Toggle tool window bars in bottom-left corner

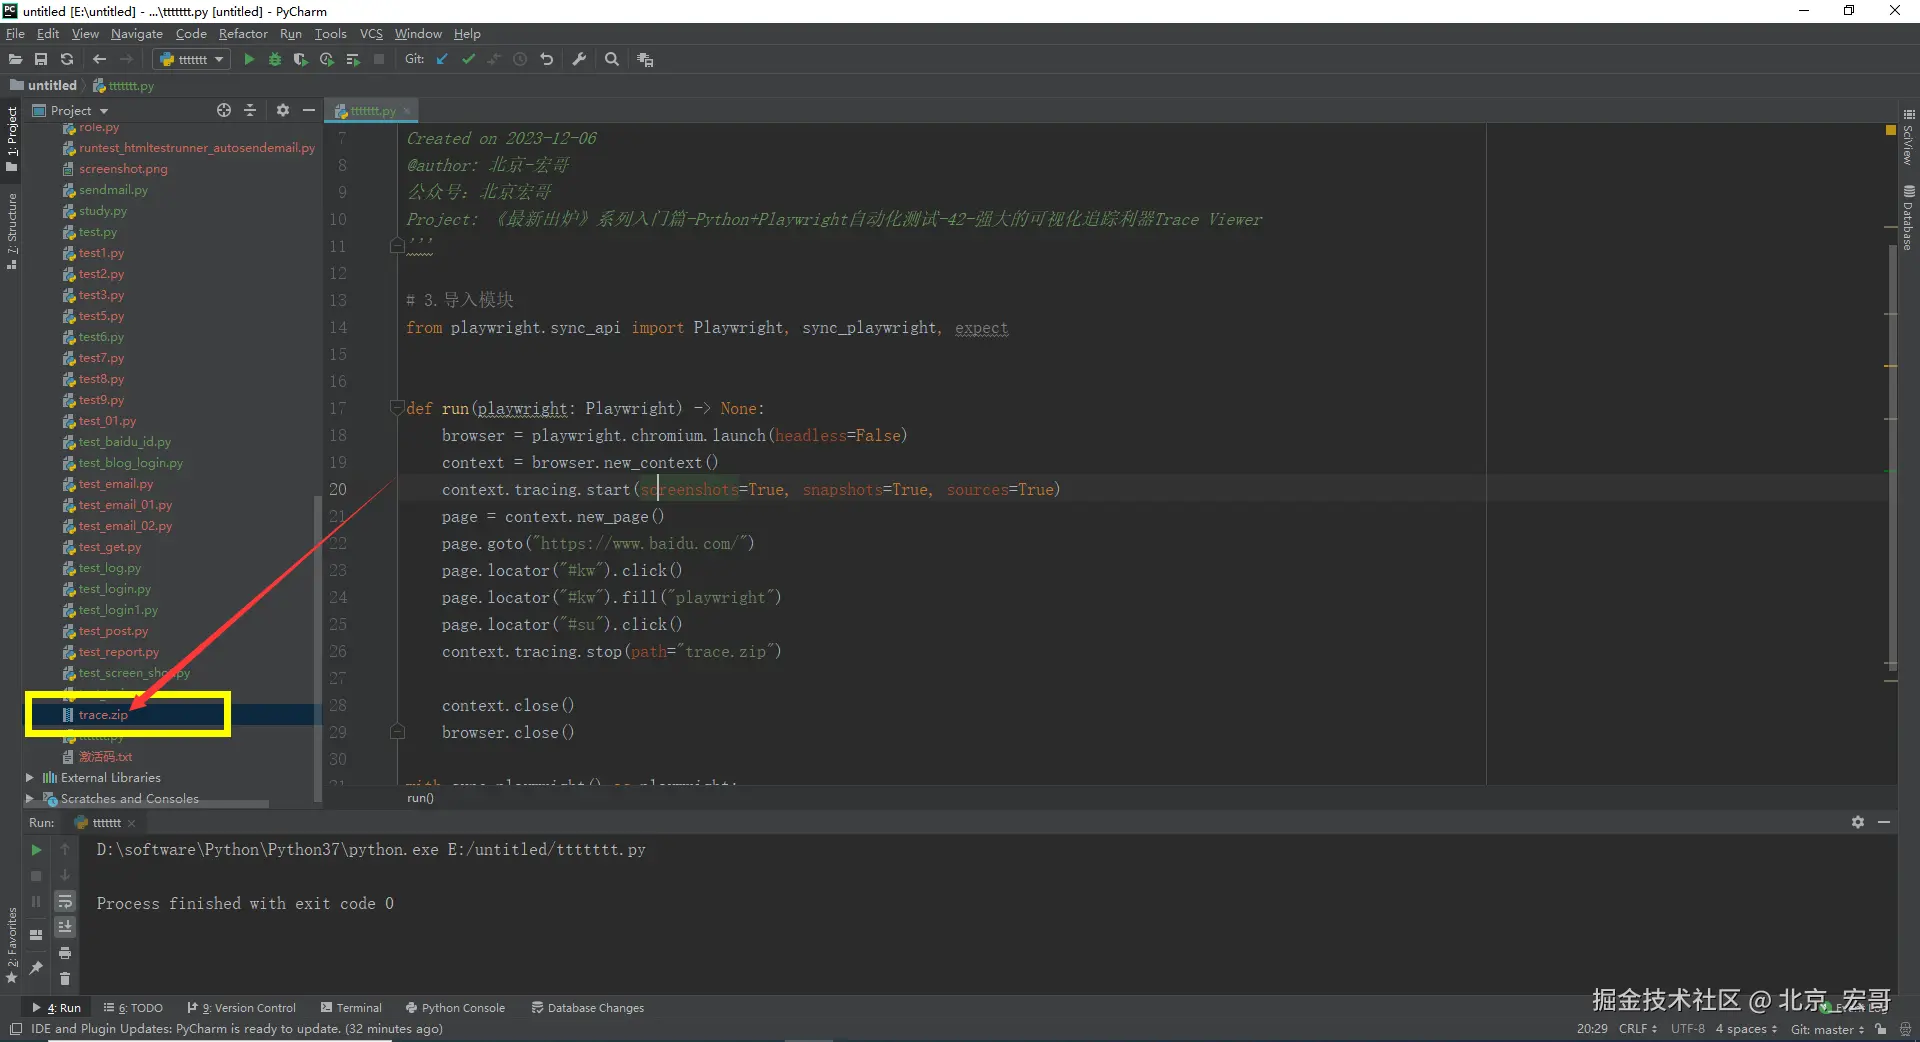[x=15, y=1029]
